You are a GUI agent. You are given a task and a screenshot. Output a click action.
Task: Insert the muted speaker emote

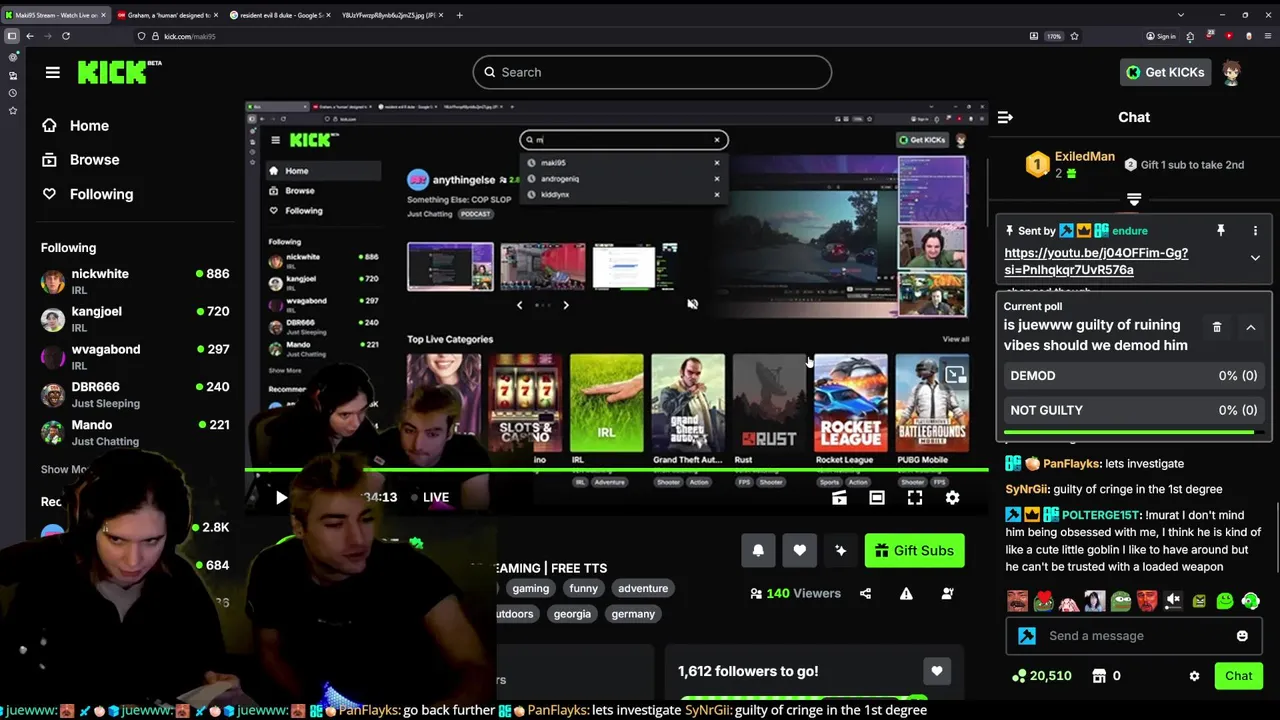tap(1173, 601)
